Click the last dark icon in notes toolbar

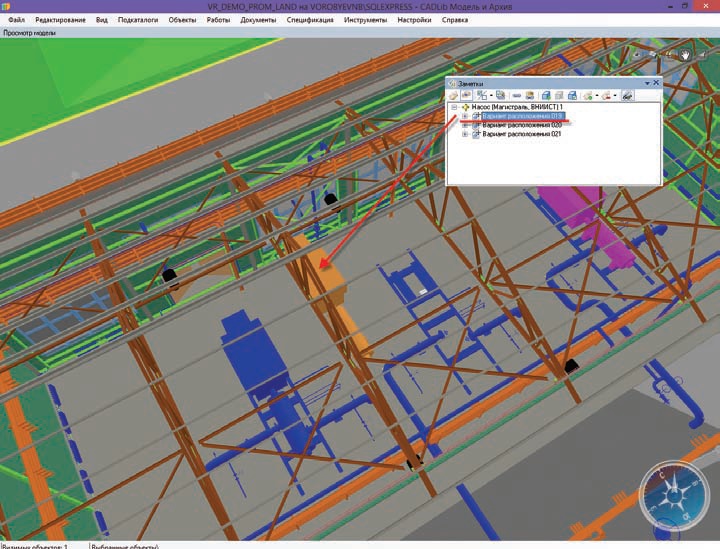628,95
